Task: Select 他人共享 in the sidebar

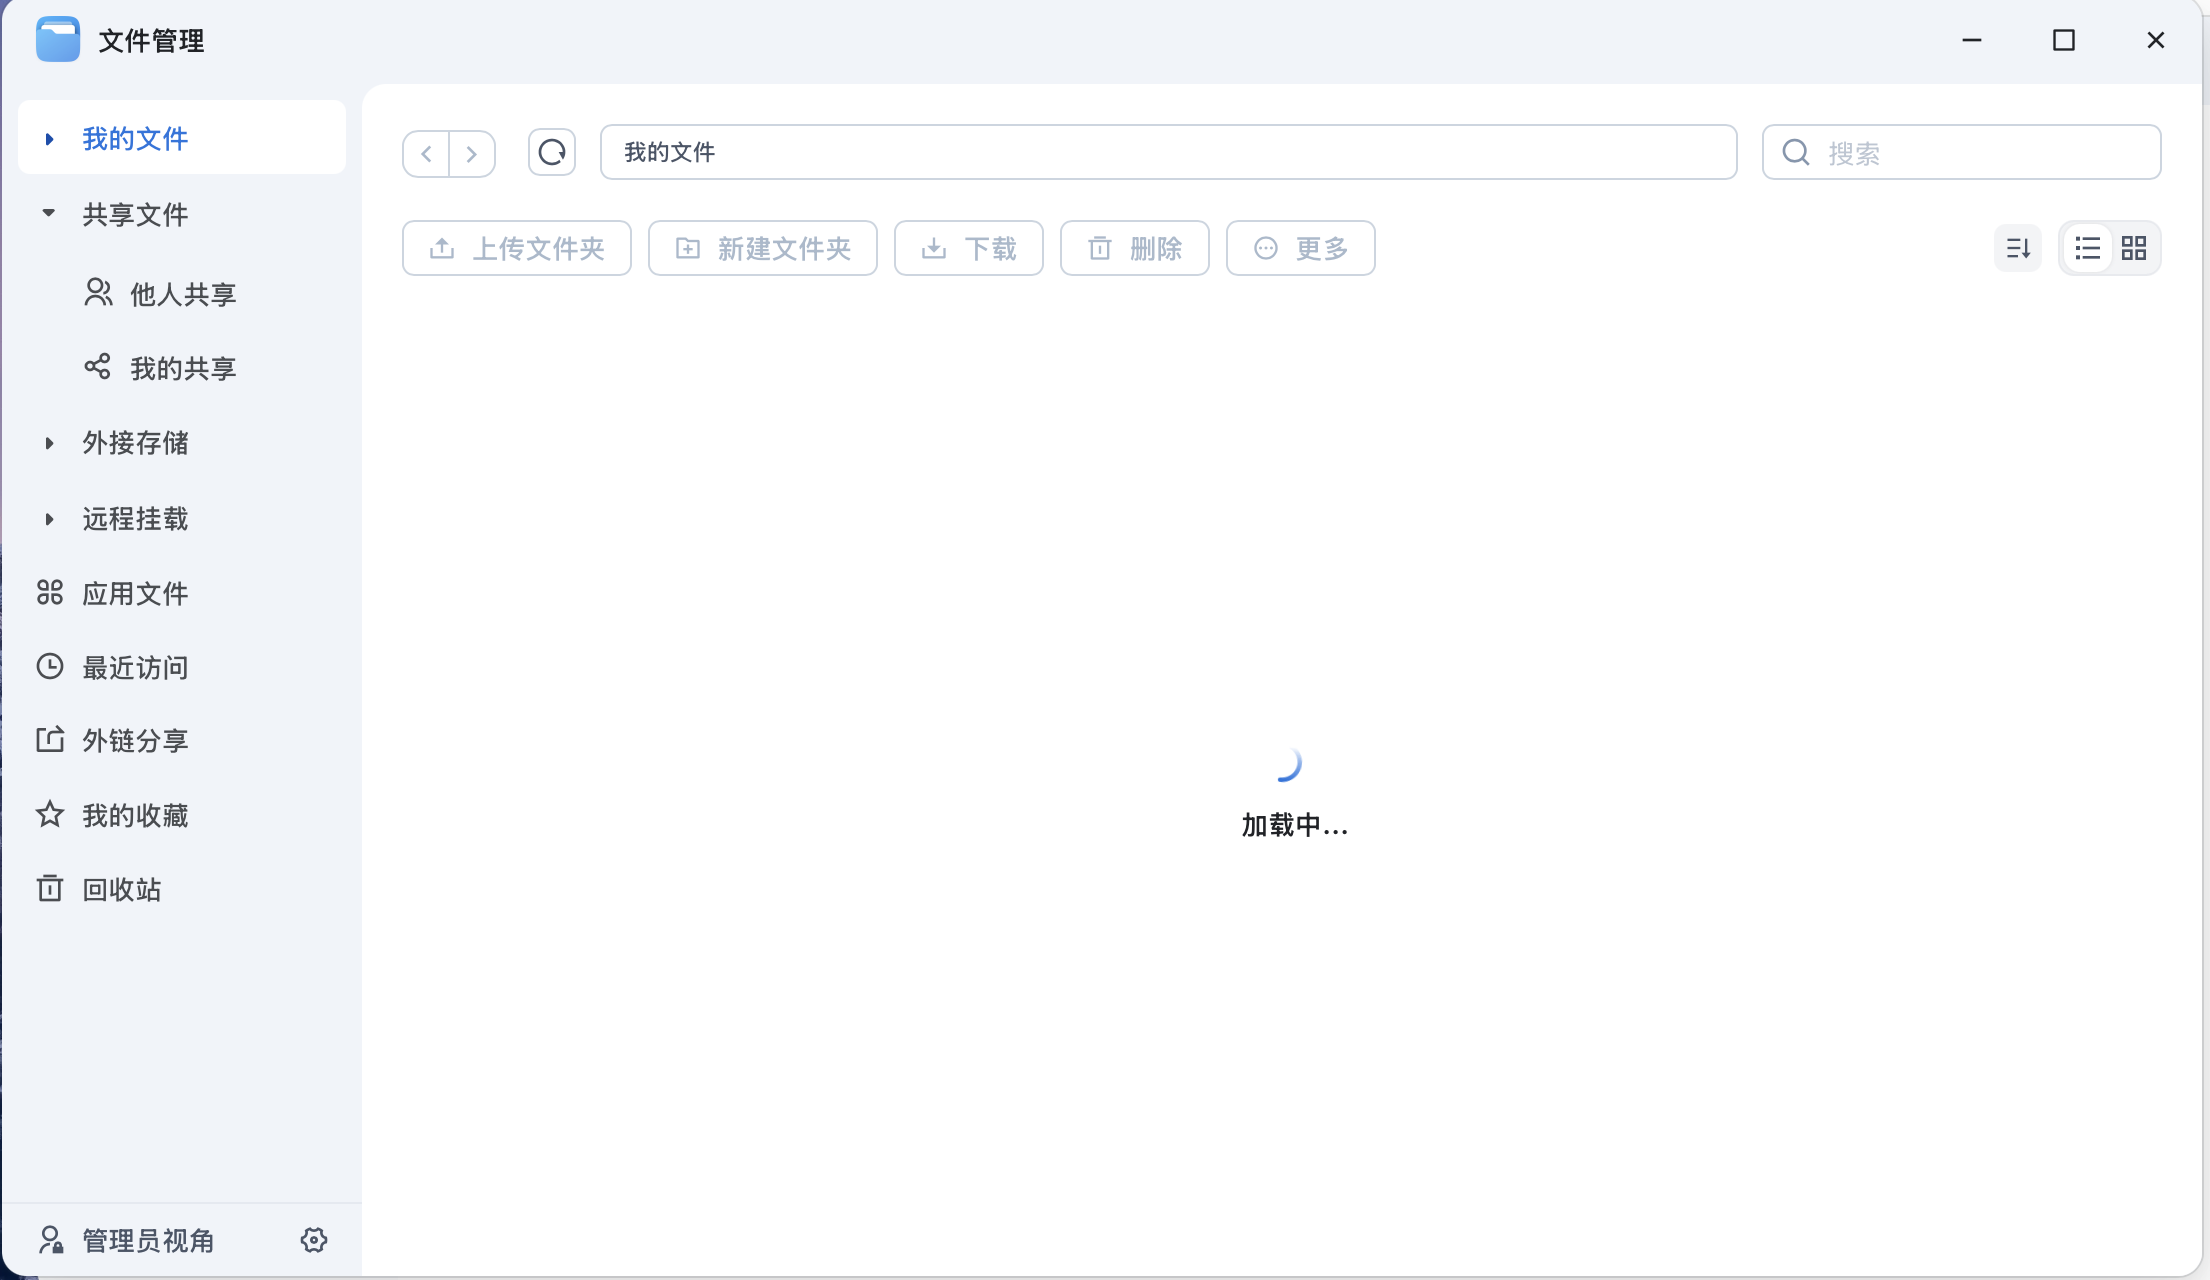Action: pyautogui.click(x=182, y=294)
